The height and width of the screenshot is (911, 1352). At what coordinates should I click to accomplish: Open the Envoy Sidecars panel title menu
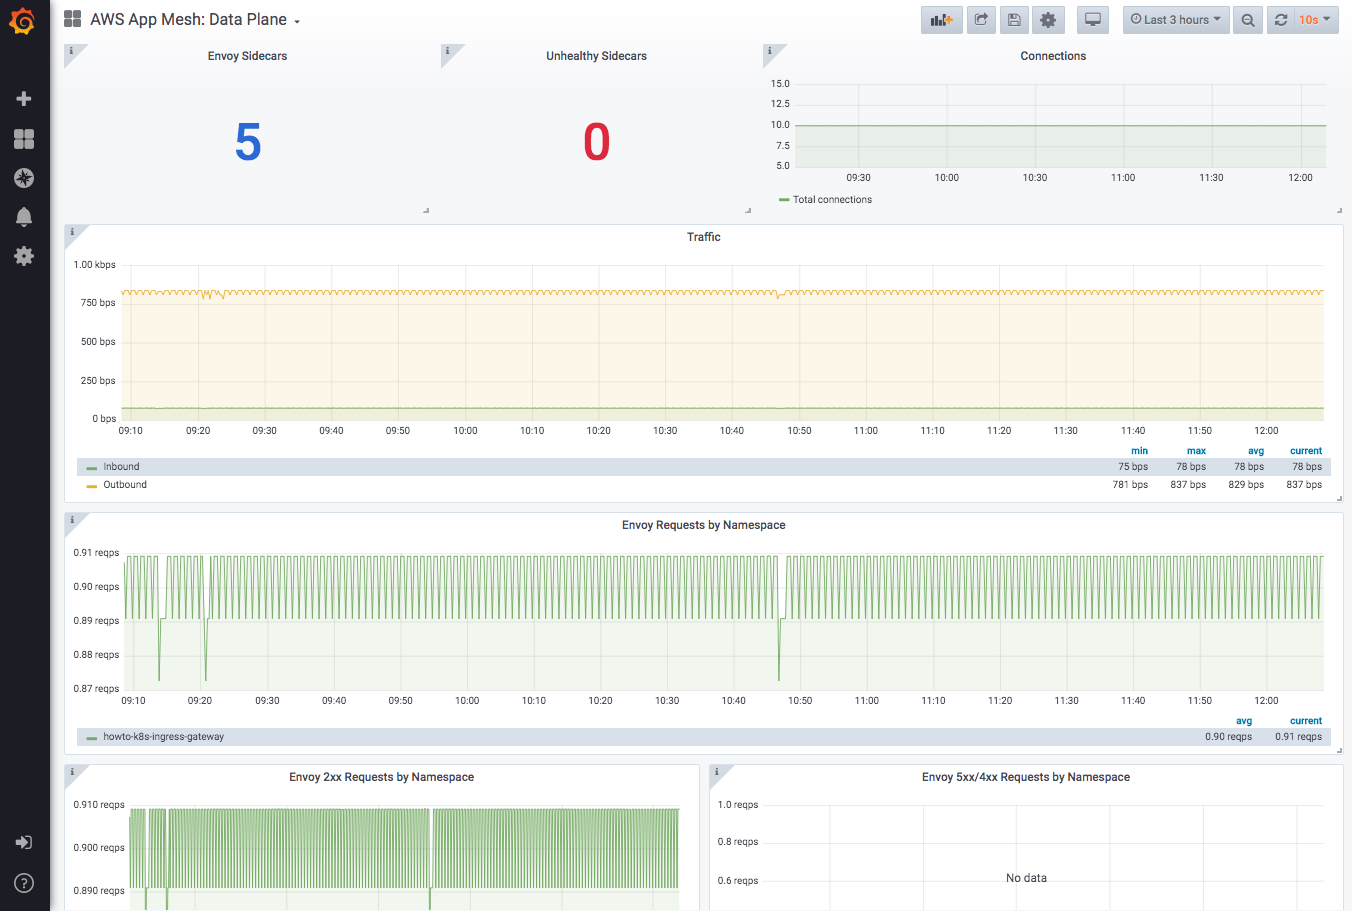coord(247,56)
